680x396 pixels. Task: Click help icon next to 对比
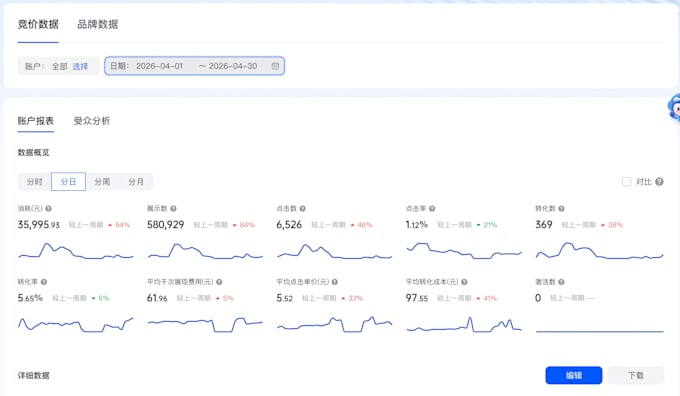659,182
